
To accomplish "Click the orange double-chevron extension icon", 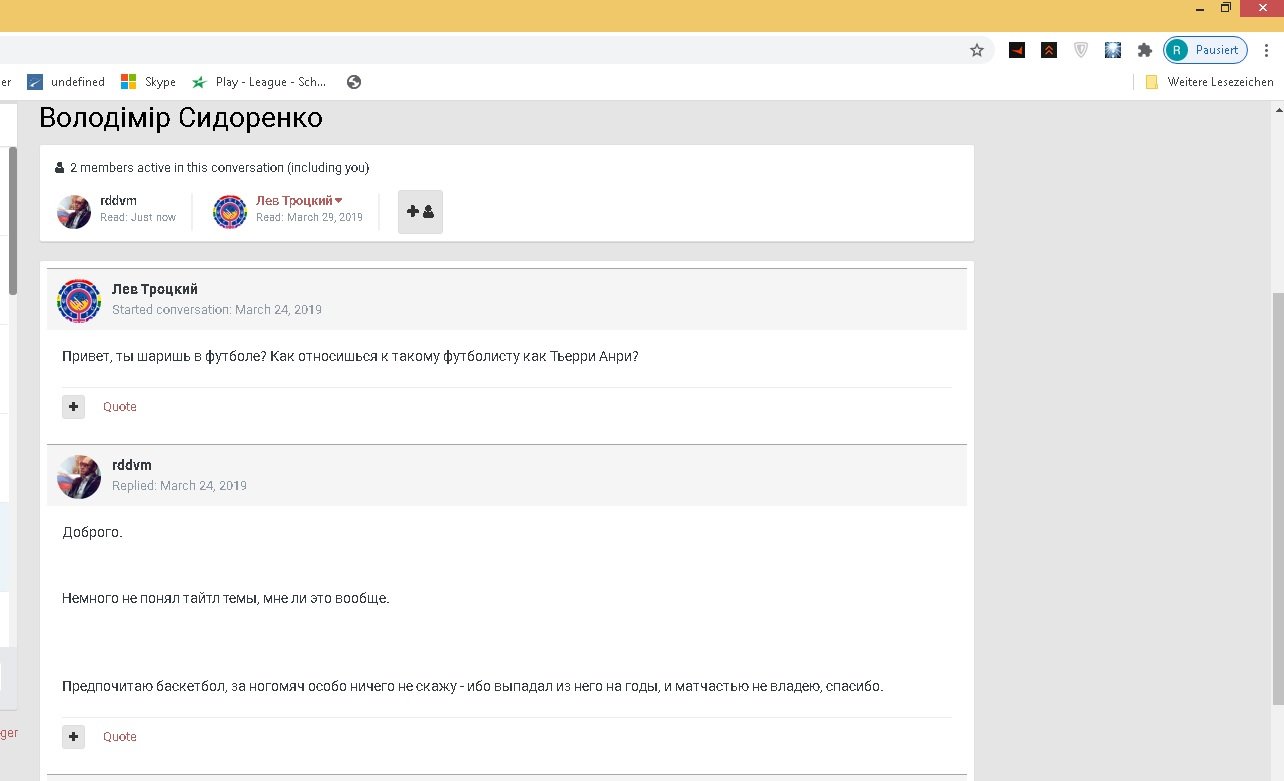I will [1049, 50].
